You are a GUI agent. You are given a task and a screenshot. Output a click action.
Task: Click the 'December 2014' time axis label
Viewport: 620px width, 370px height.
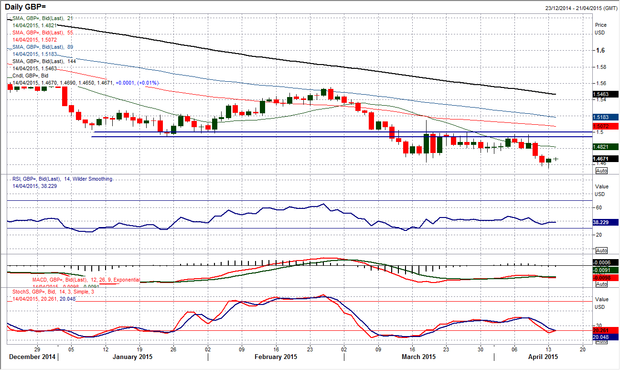32,357
